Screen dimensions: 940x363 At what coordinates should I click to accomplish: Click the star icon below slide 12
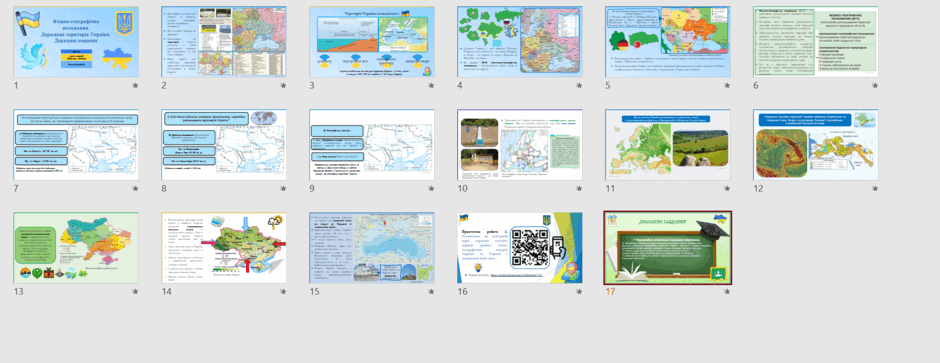pyautogui.click(x=875, y=189)
